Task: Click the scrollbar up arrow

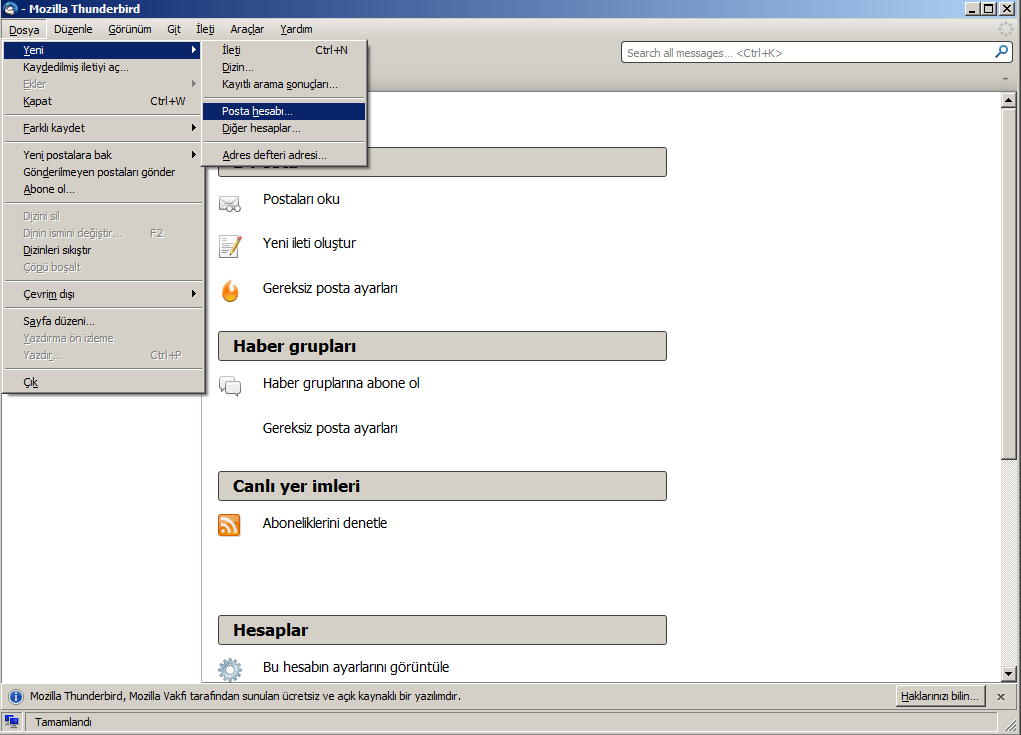Action: (1008, 100)
